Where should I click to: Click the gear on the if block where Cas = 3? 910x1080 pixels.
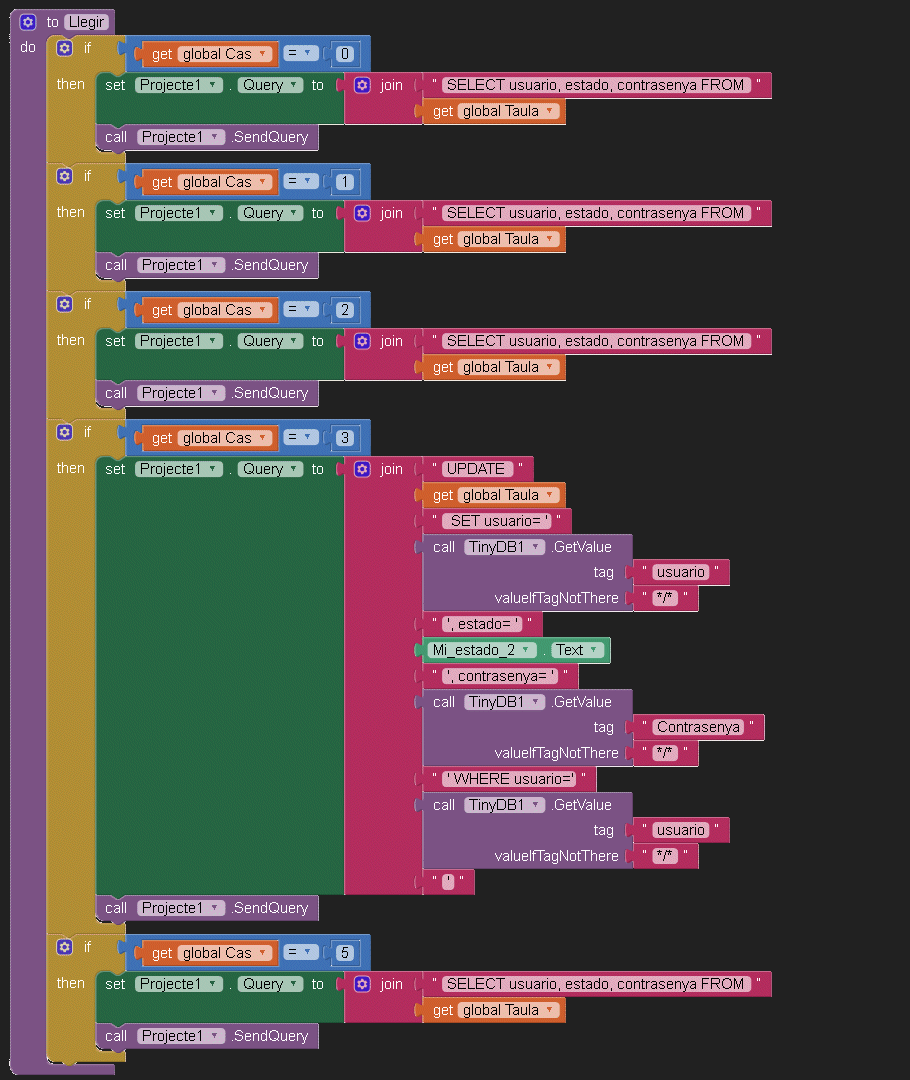(65, 432)
